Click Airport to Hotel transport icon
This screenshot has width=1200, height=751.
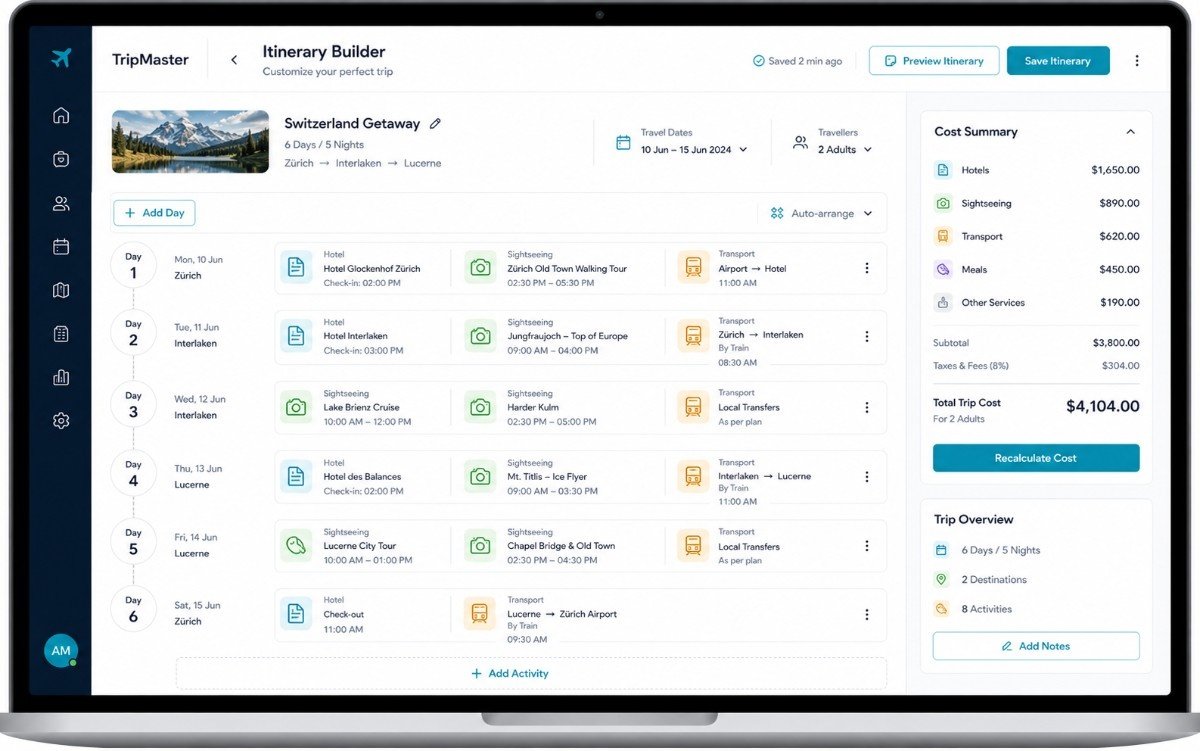point(693,268)
